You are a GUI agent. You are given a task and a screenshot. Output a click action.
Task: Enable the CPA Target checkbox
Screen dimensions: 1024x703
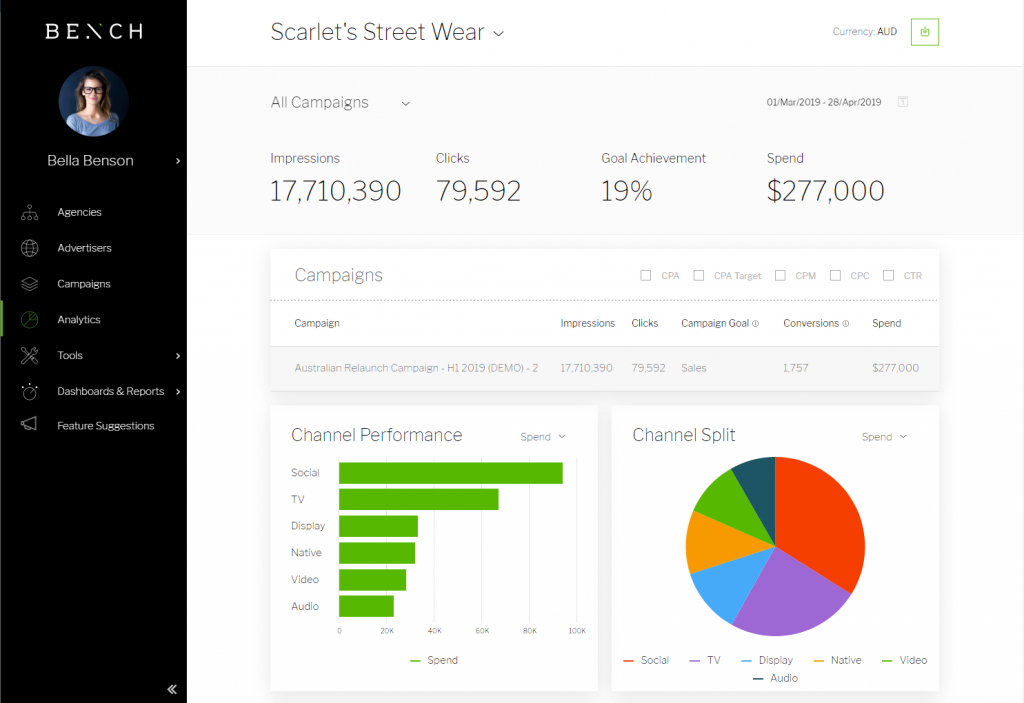coord(698,276)
